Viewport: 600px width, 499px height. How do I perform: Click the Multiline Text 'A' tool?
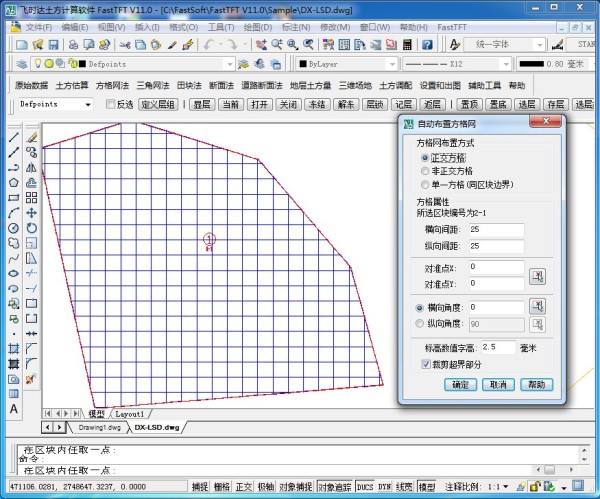pyautogui.click(x=13, y=409)
